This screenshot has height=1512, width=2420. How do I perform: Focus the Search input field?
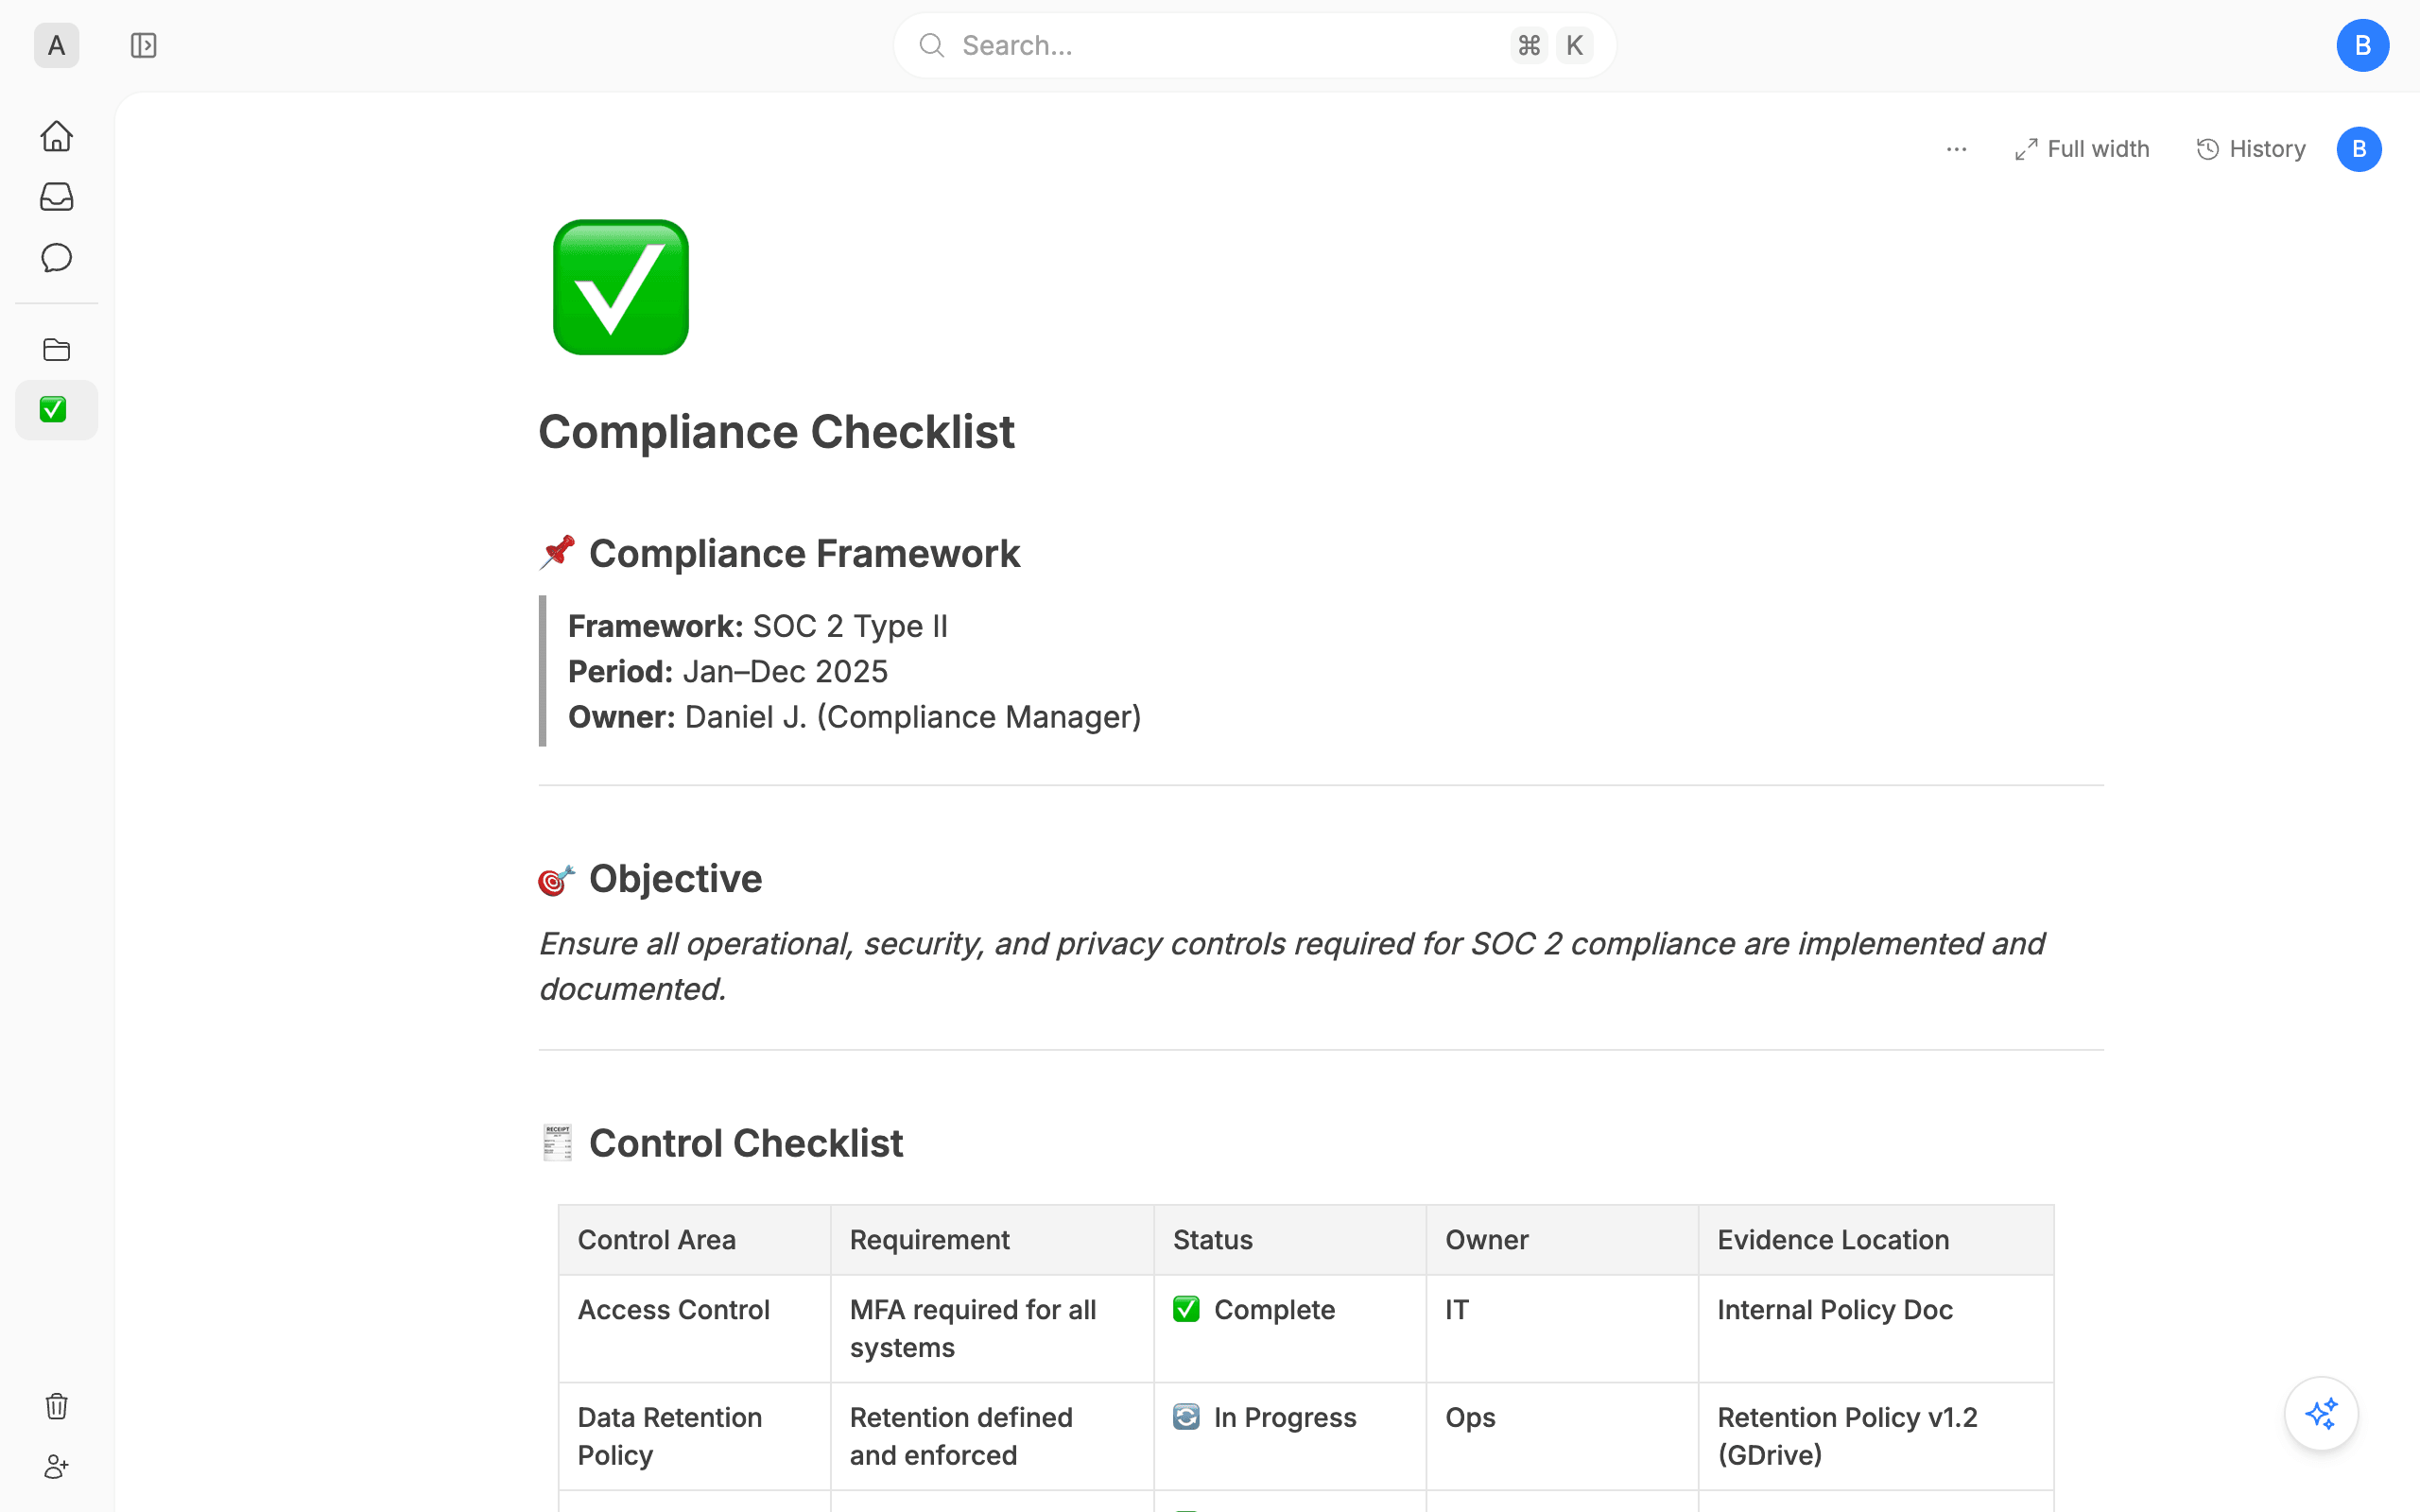1254,46
